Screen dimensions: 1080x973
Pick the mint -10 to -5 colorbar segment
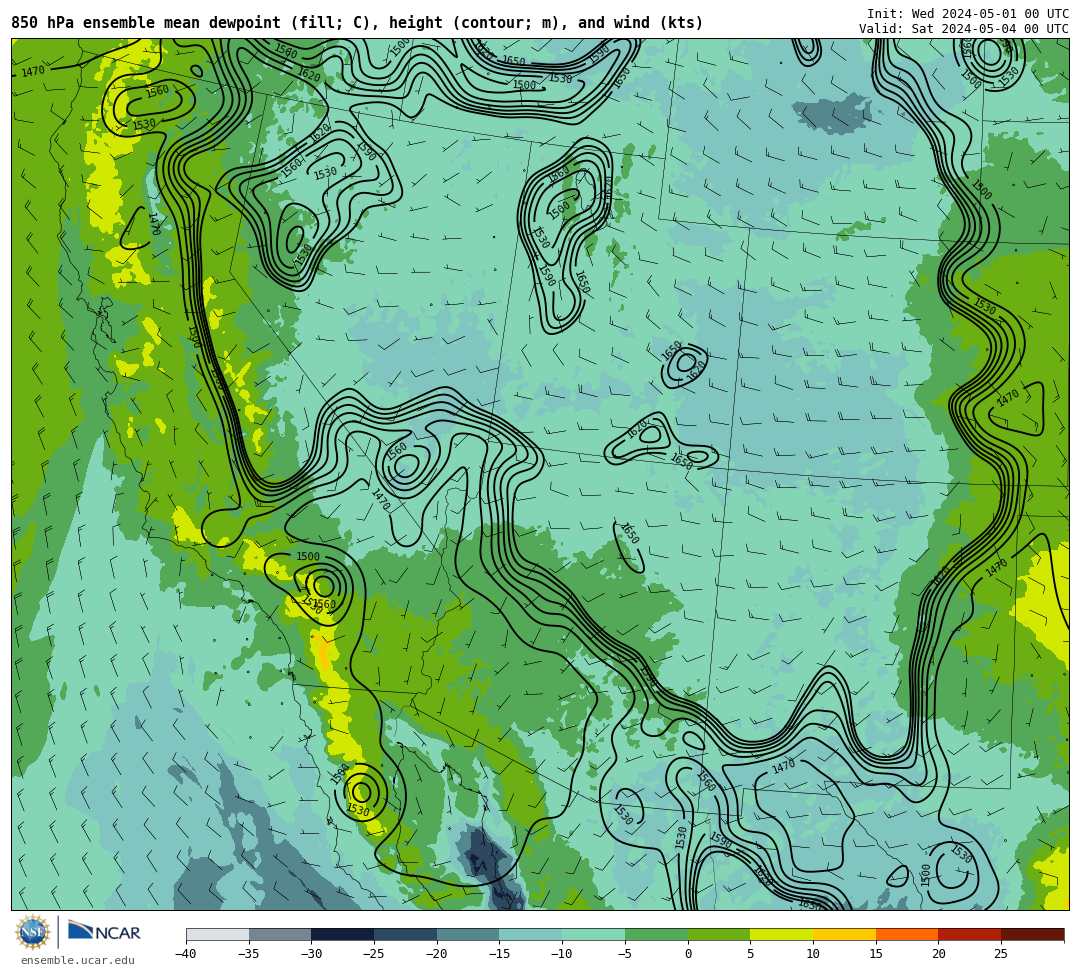coord(594,934)
